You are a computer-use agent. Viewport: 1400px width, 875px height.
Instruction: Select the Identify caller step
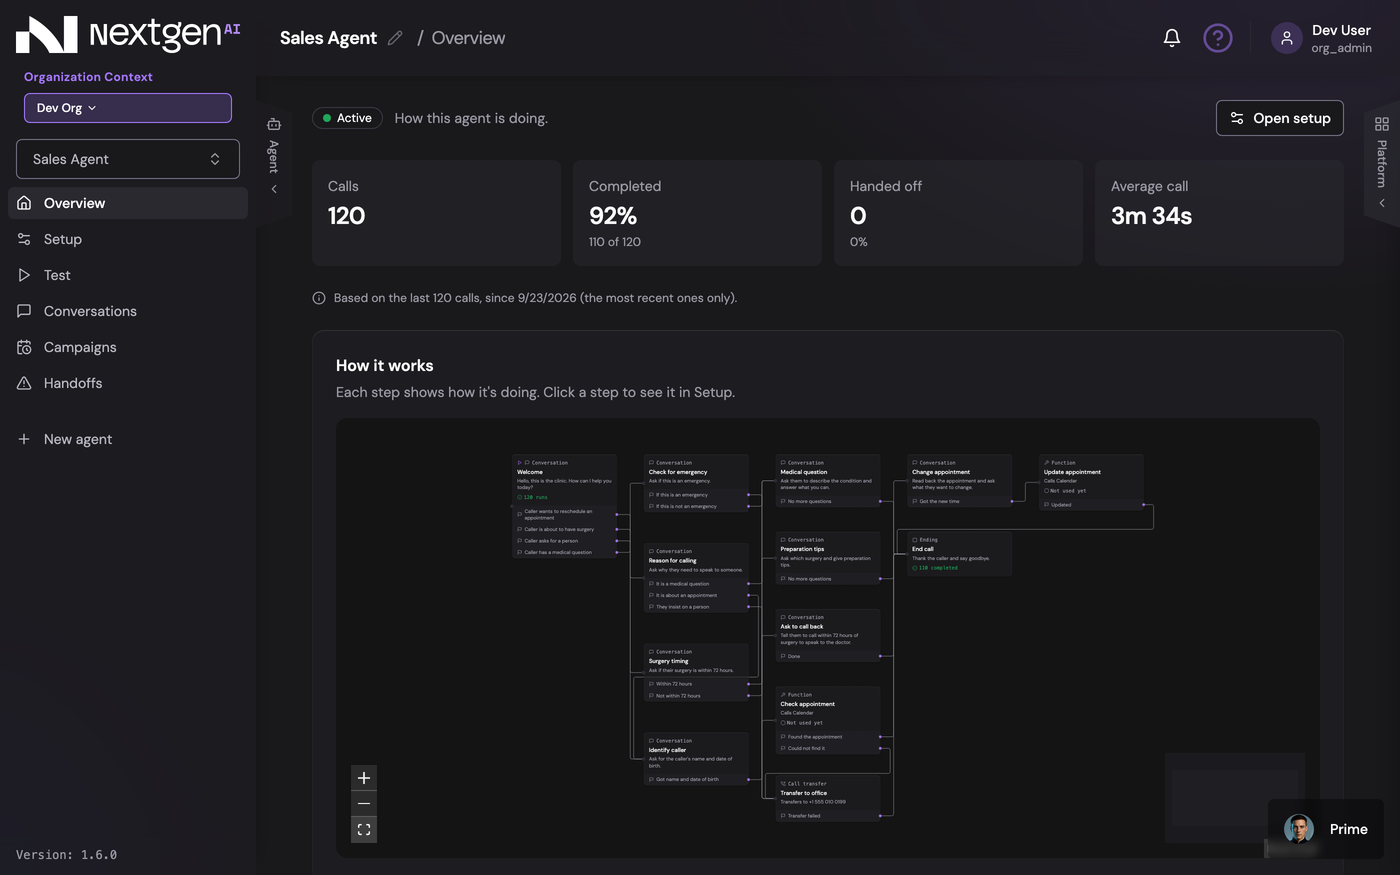click(697, 759)
